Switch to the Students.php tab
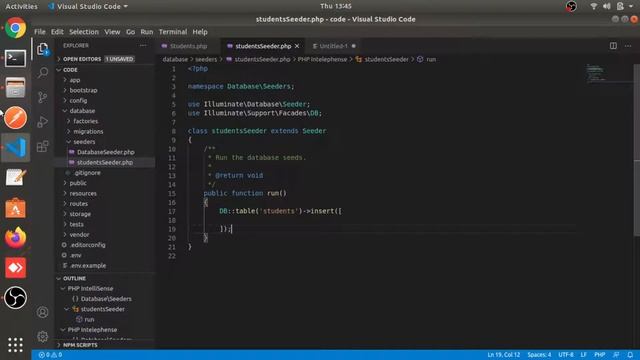The image size is (640, 360). 188,46
